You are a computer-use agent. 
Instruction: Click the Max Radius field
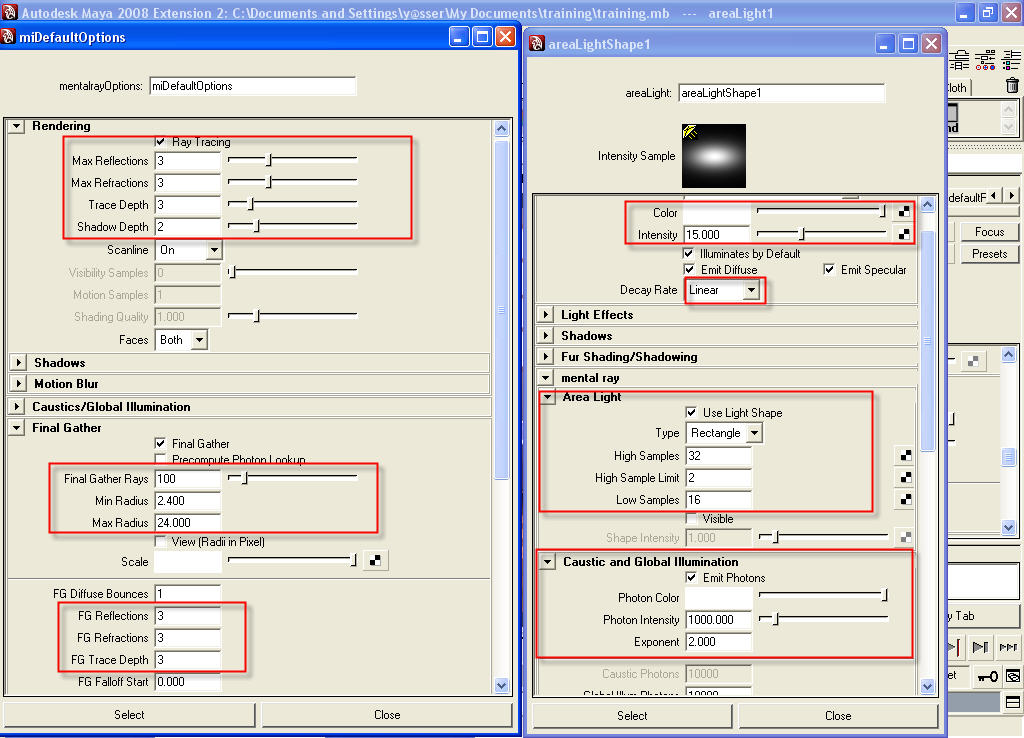188,522
